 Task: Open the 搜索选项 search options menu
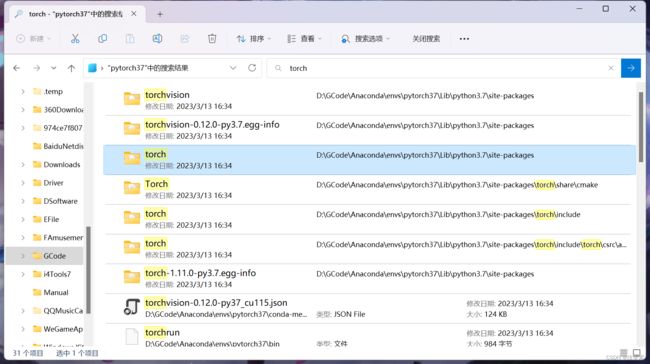(365, 39)
